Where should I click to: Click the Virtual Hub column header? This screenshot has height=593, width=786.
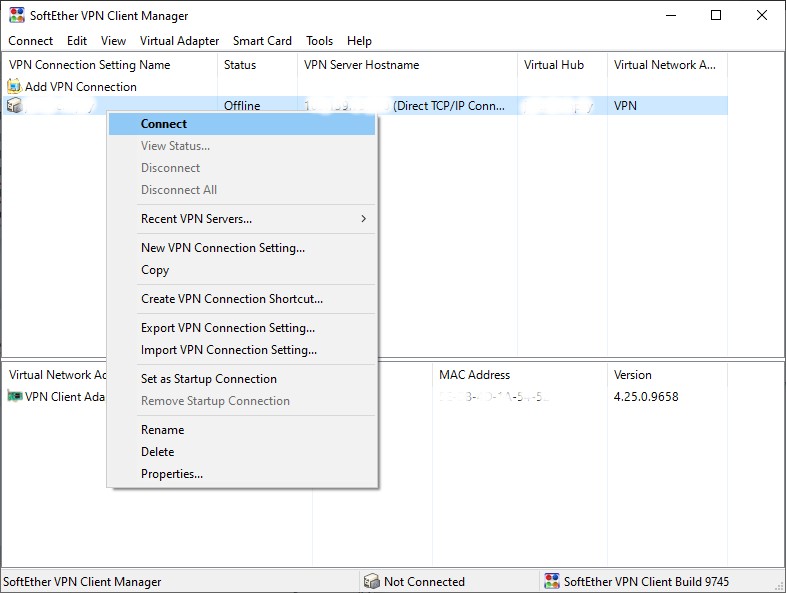click(562, 65)
